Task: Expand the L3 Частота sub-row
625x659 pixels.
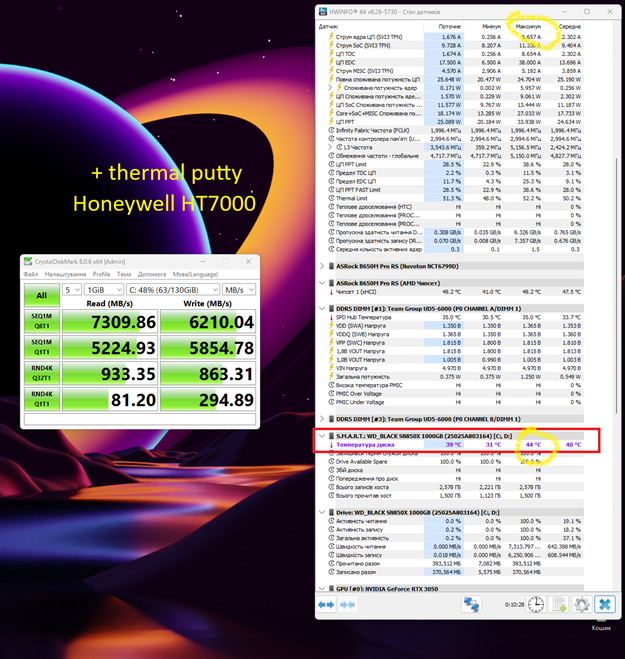Action: click(x=330, y=148)
